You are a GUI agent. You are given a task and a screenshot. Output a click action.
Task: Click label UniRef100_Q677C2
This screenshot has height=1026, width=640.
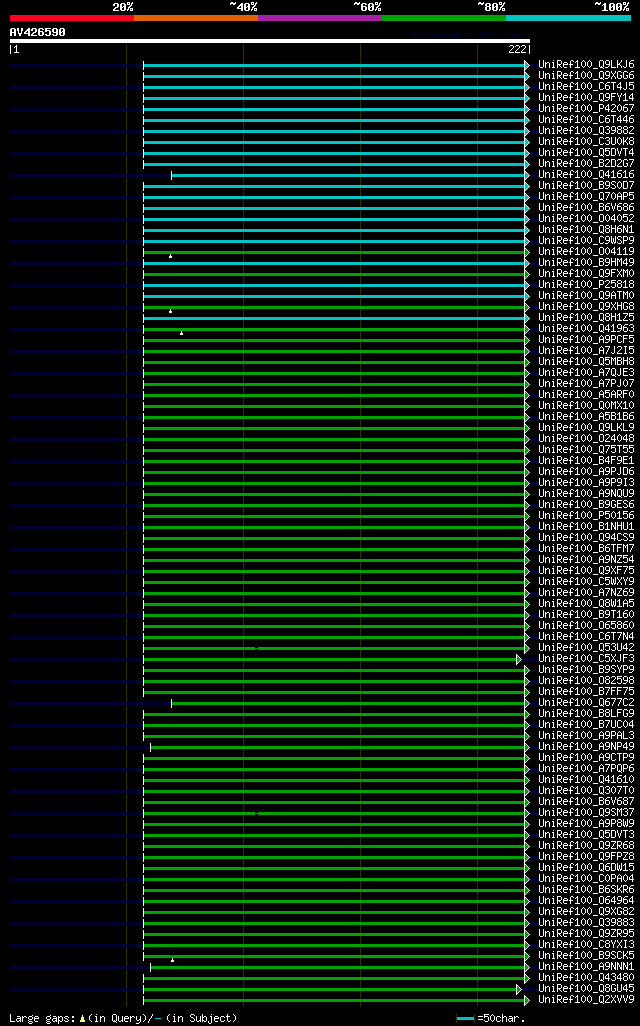(586, 703)
